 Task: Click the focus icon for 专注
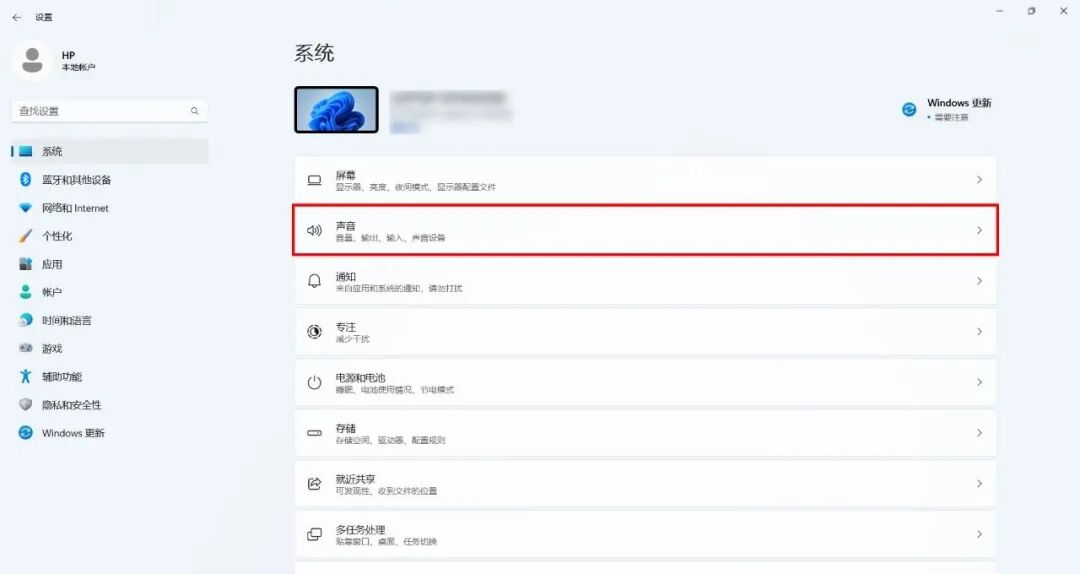coord(314,331)
